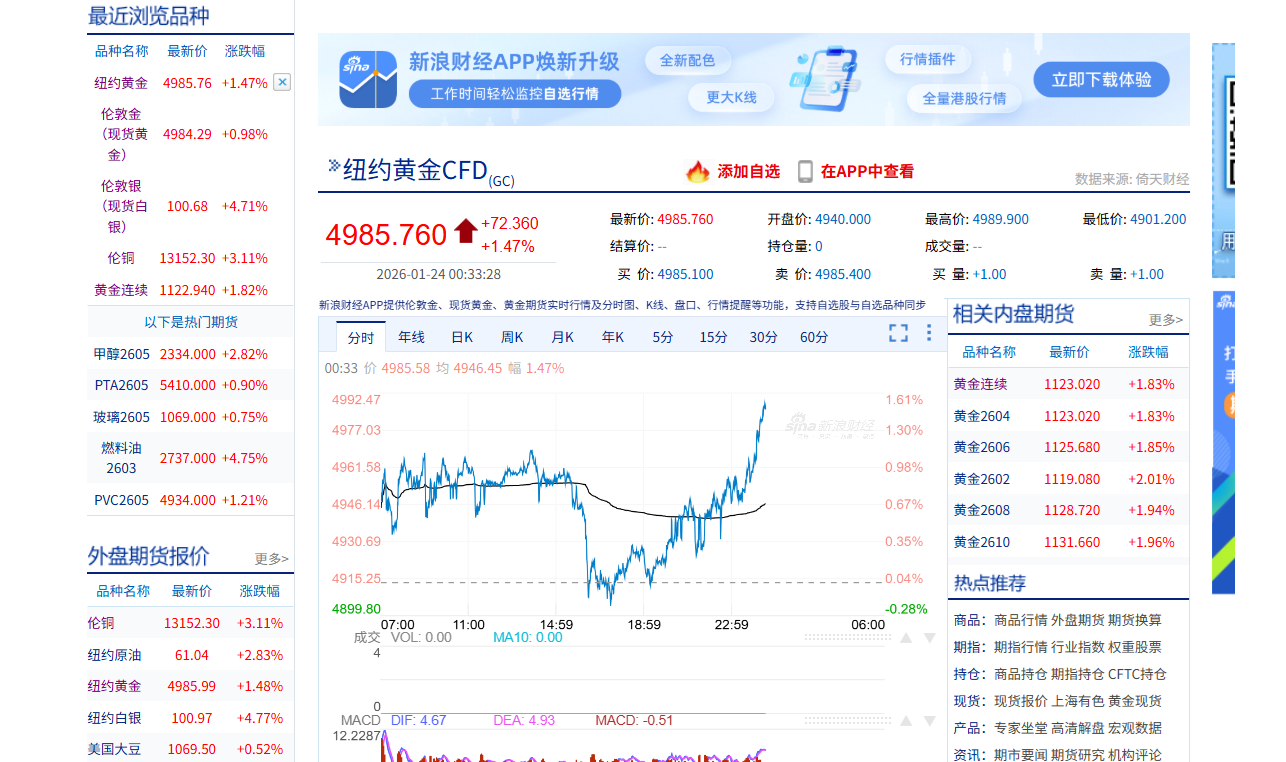1286x762 pixels.
Task: Click the 最低价 4901.200 value
Action: point(1158,219)
